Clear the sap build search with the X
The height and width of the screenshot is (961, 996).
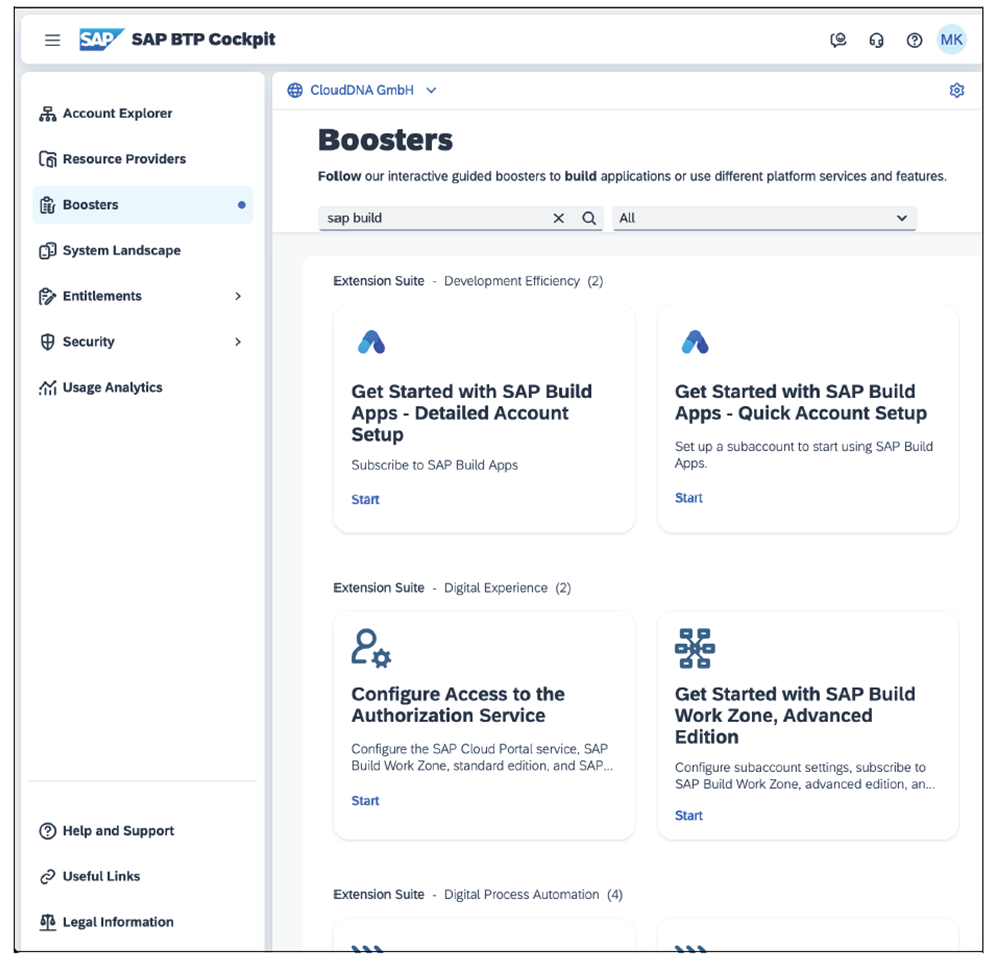tap(558, 218)
